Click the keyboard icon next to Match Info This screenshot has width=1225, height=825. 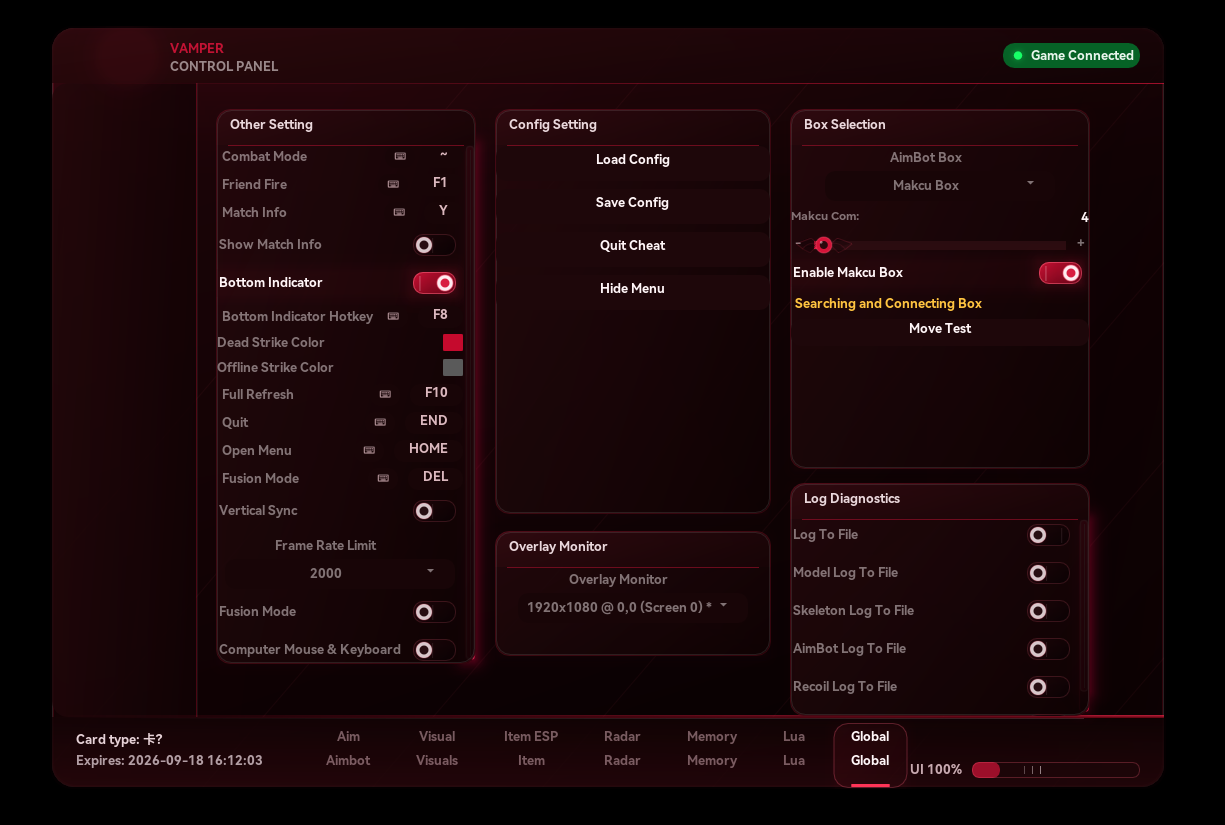[399, 212]
